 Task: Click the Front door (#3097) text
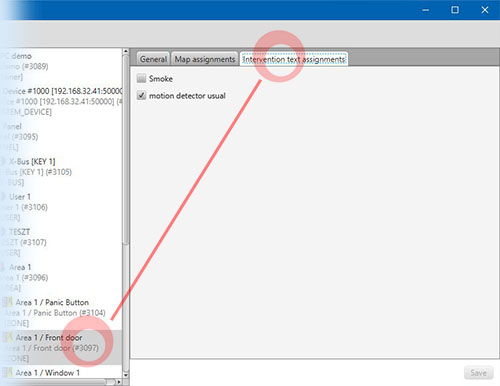53,348
